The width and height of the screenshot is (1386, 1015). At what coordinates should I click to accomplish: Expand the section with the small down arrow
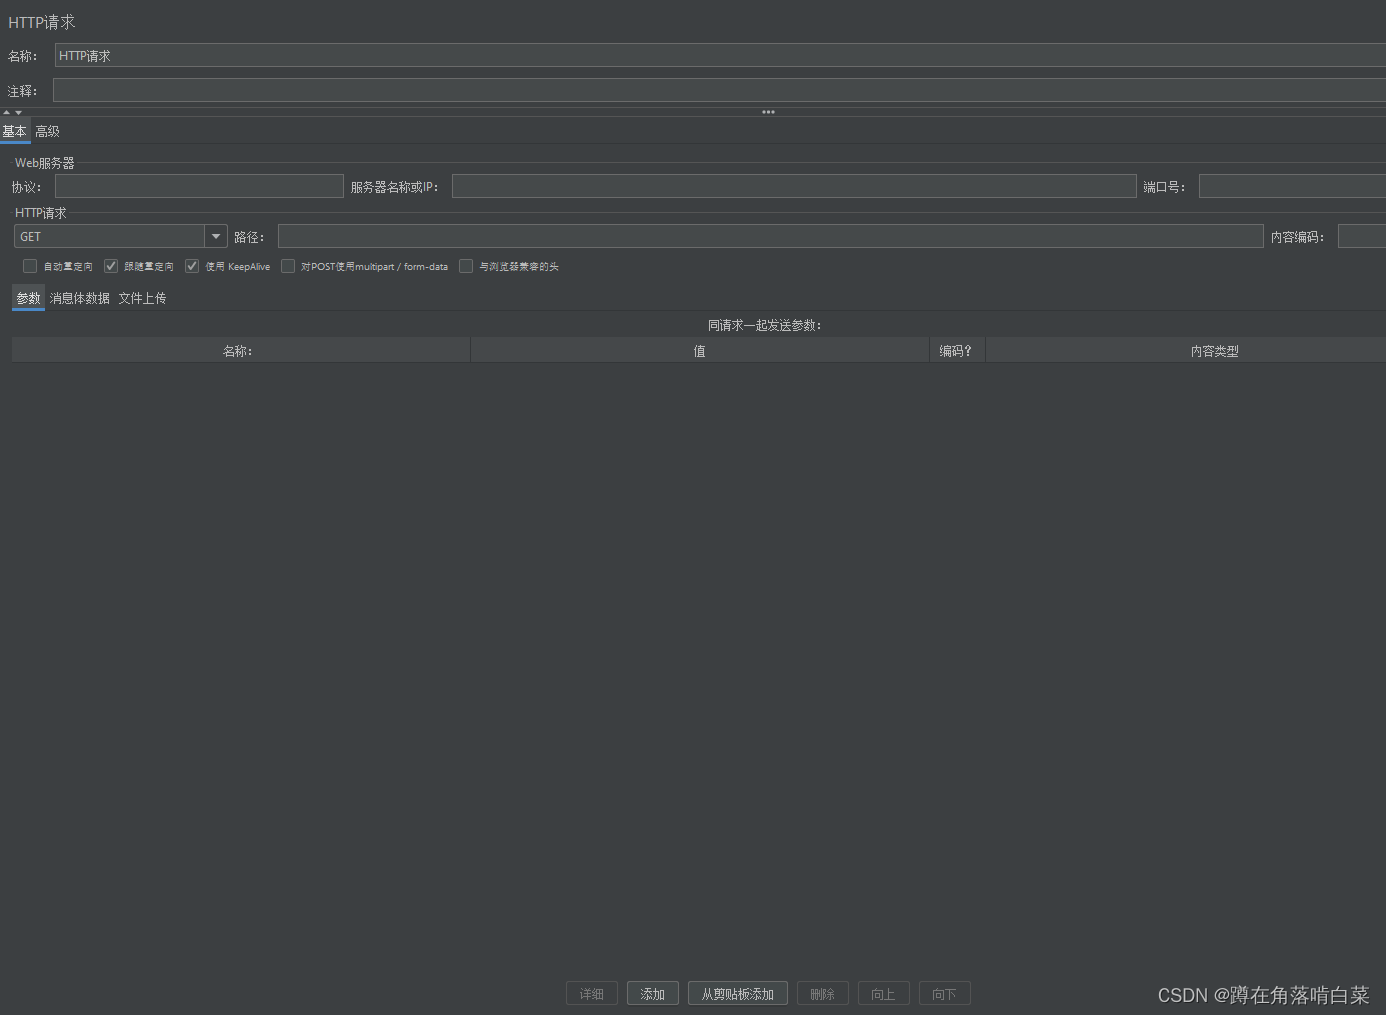tap(18, 112)
